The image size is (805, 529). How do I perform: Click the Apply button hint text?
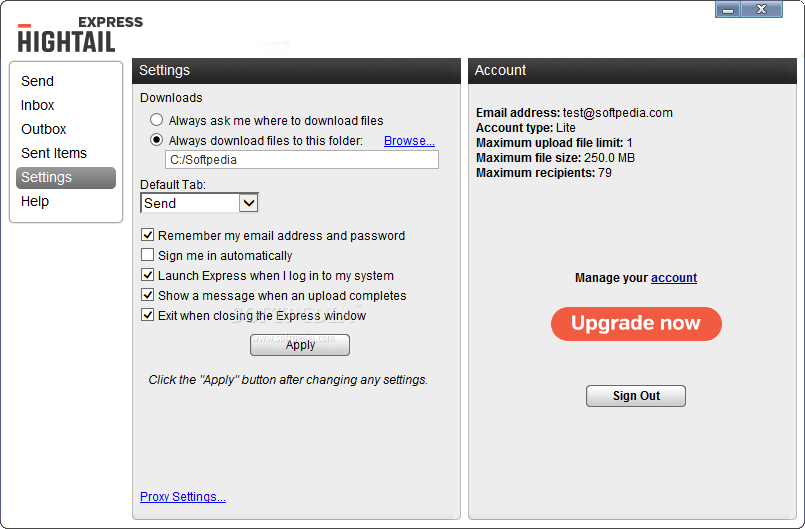[x=288, y=380]
